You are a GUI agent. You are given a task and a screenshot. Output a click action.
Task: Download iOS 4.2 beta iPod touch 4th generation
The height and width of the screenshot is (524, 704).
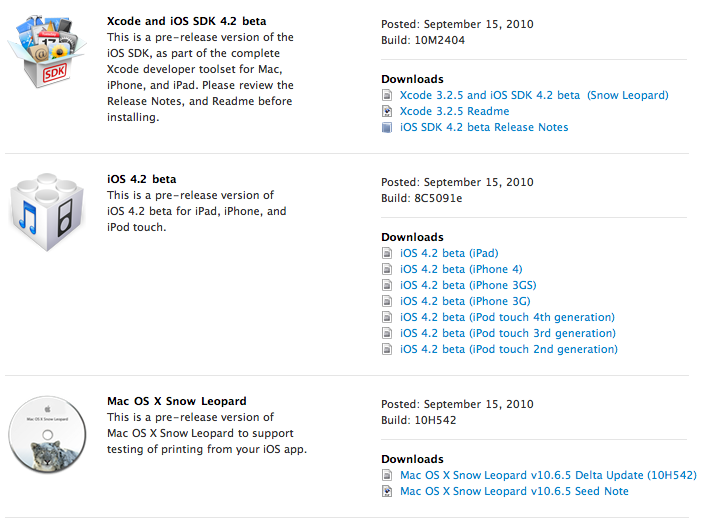click(x=507, y=317)
